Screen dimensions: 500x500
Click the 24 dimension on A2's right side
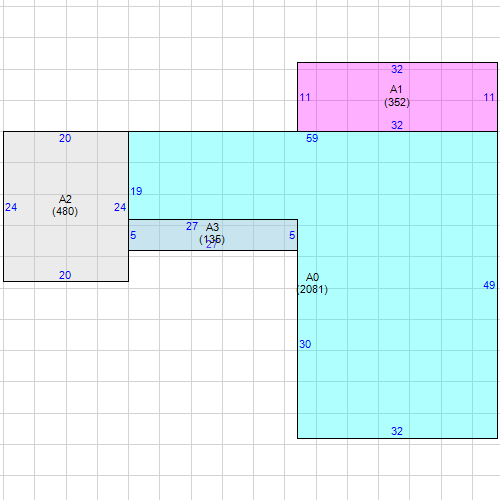pos(120,207)
